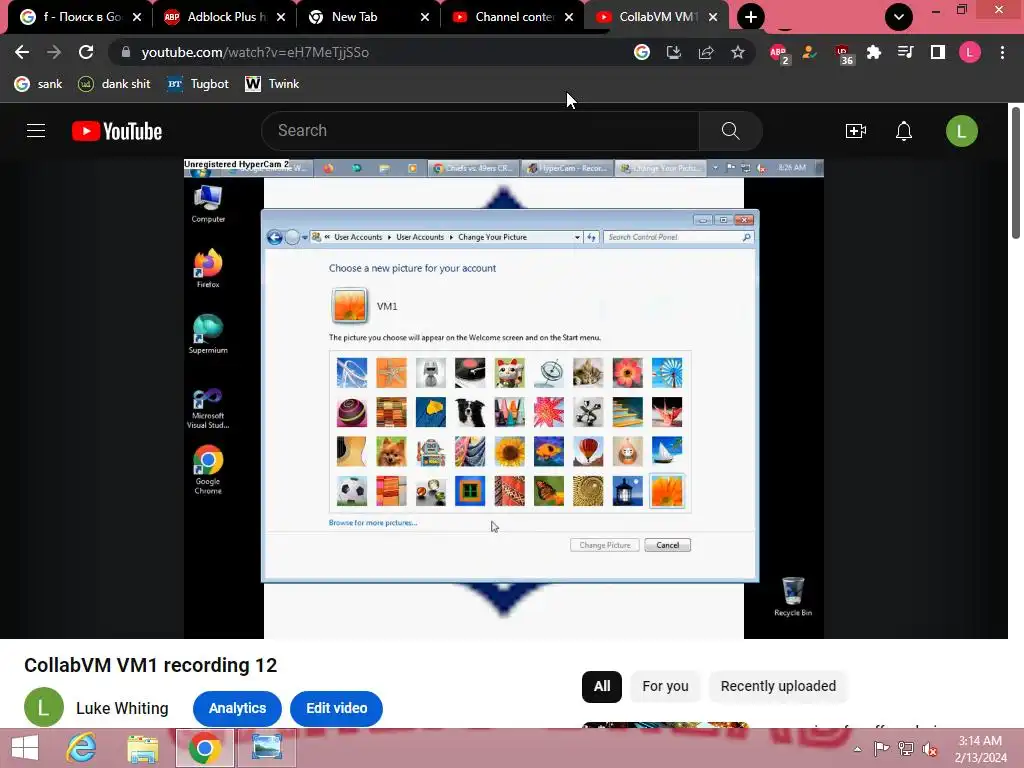Open the Action Center flag tray icon

[x=881, y=749]
